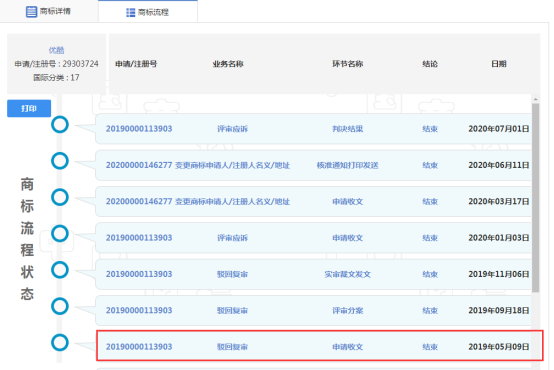Select timeline circle for 2019年09月18日 entry
Screen dimensions: 554x370
(60, 306)
